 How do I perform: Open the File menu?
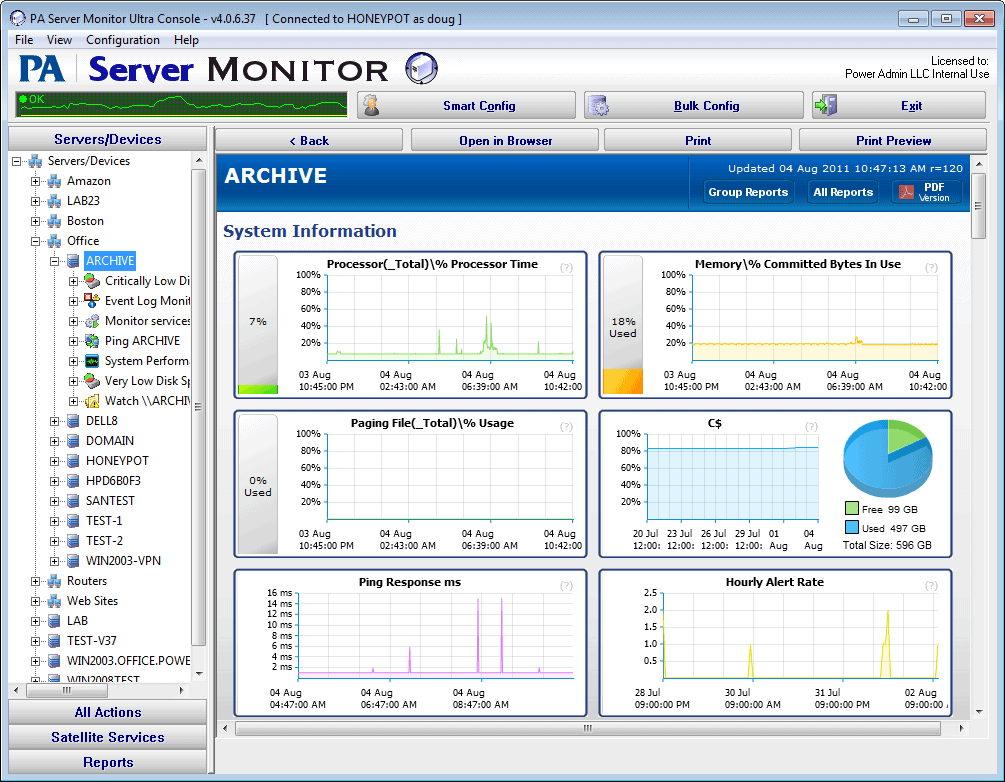(x=24, y=40)
